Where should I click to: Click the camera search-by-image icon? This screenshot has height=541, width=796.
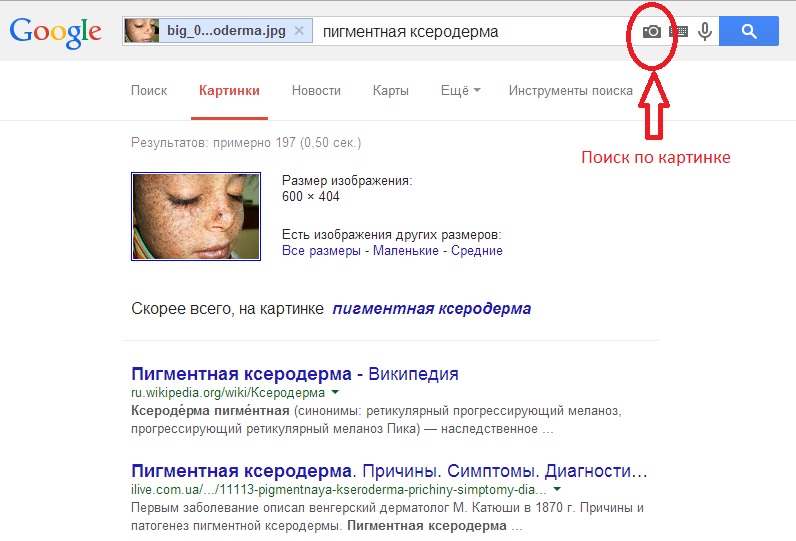click(x=652, y=31)
